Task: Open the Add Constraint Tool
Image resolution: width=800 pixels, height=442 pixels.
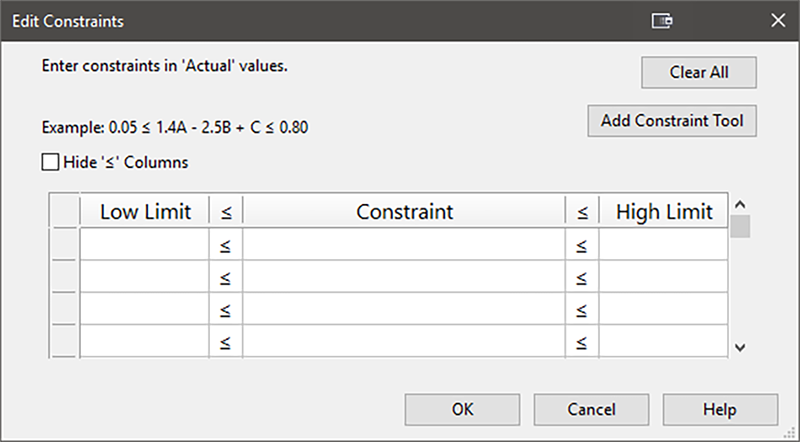Action: pos(671,122)
